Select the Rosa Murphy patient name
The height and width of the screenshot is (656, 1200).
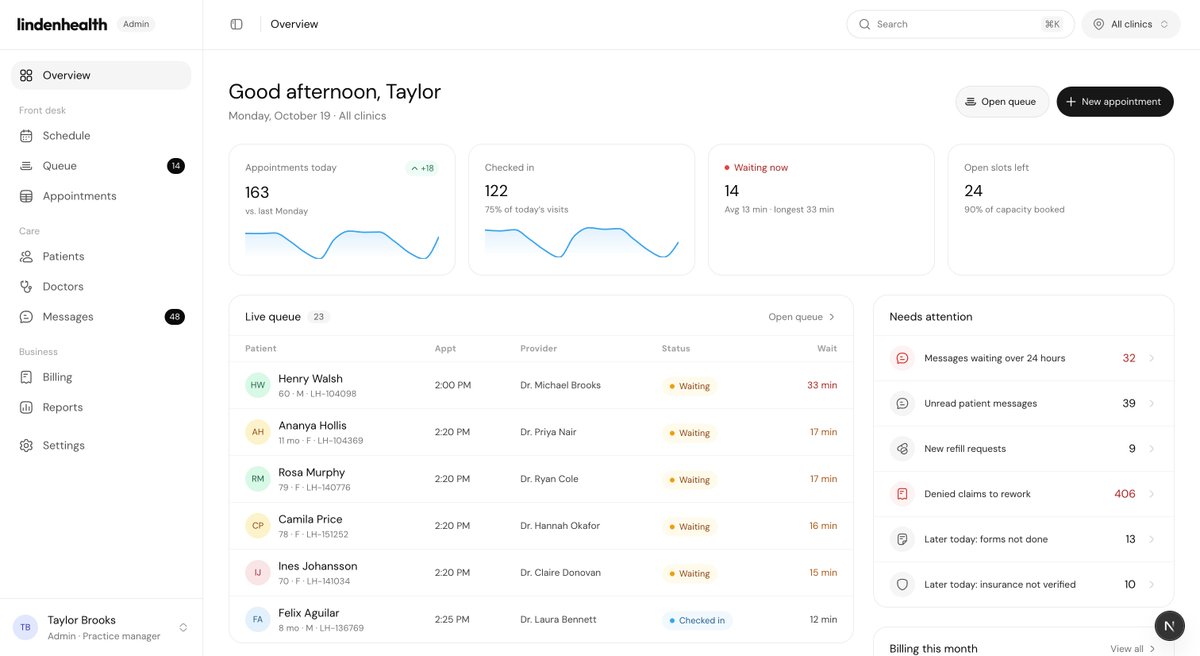tap(312, 472)
